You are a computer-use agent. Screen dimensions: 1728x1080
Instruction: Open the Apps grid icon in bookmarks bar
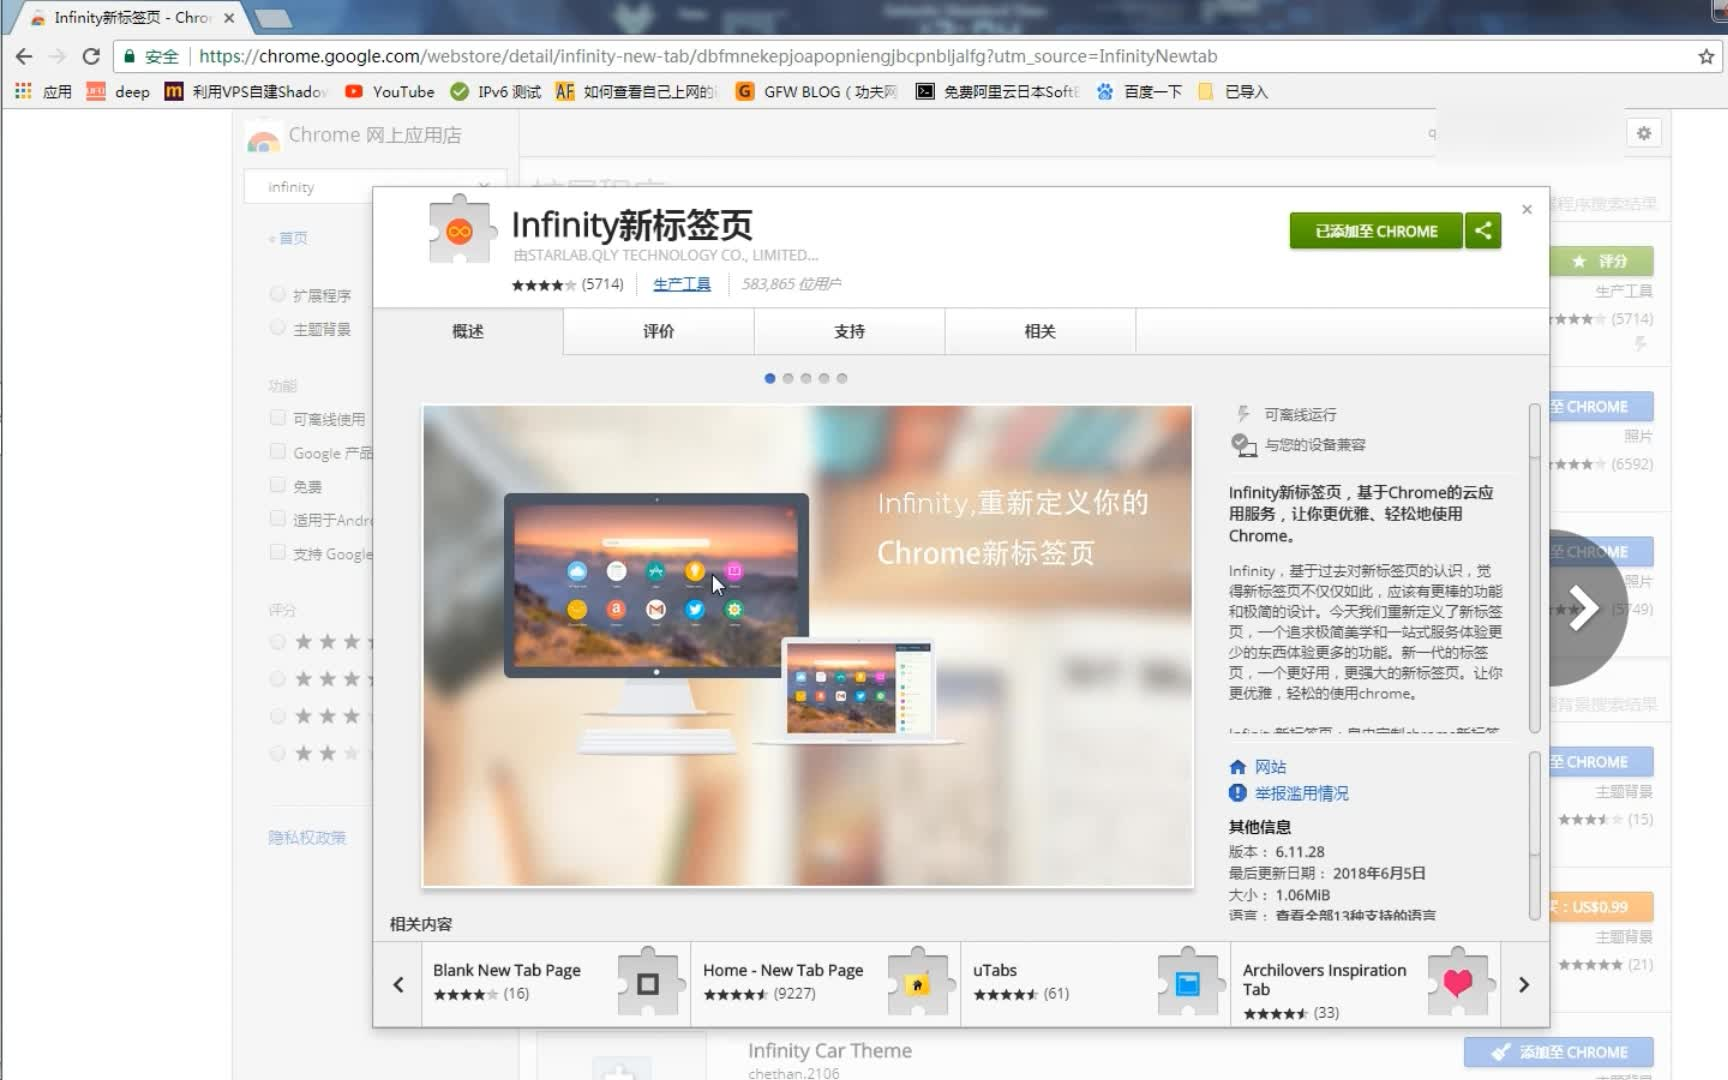(x=23, y=91)
